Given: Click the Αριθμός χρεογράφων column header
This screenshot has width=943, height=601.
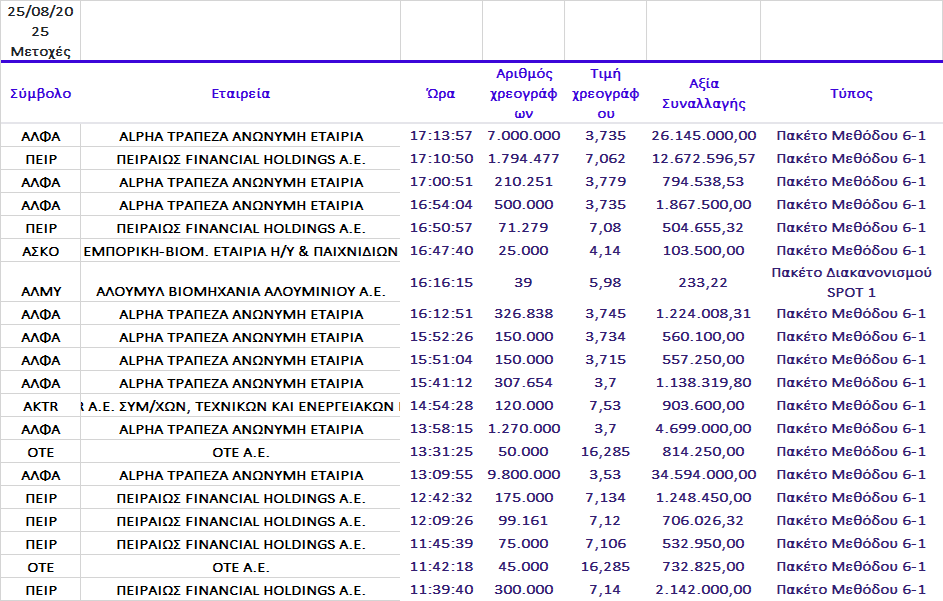Looking at the screenshot, I should point(523,93).
